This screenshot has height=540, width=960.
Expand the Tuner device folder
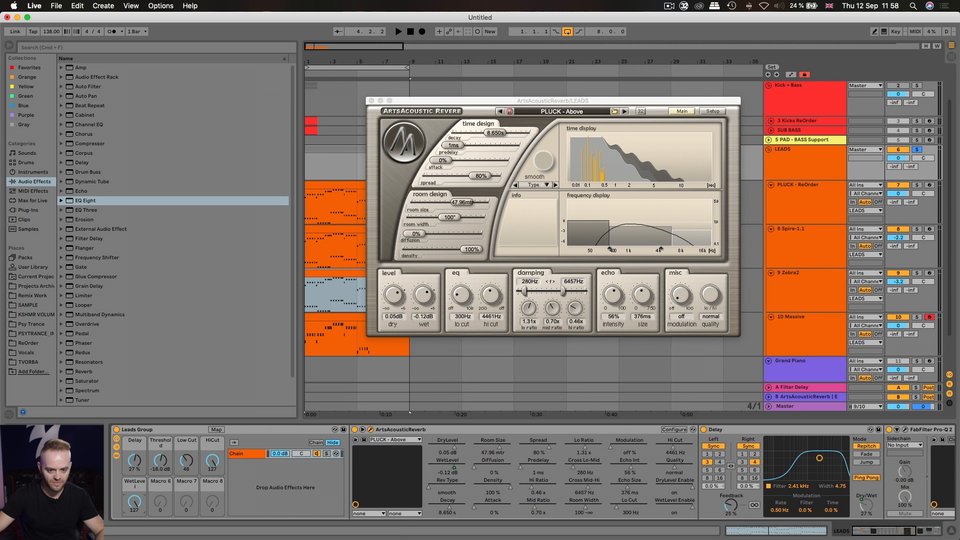click(61, 400)
